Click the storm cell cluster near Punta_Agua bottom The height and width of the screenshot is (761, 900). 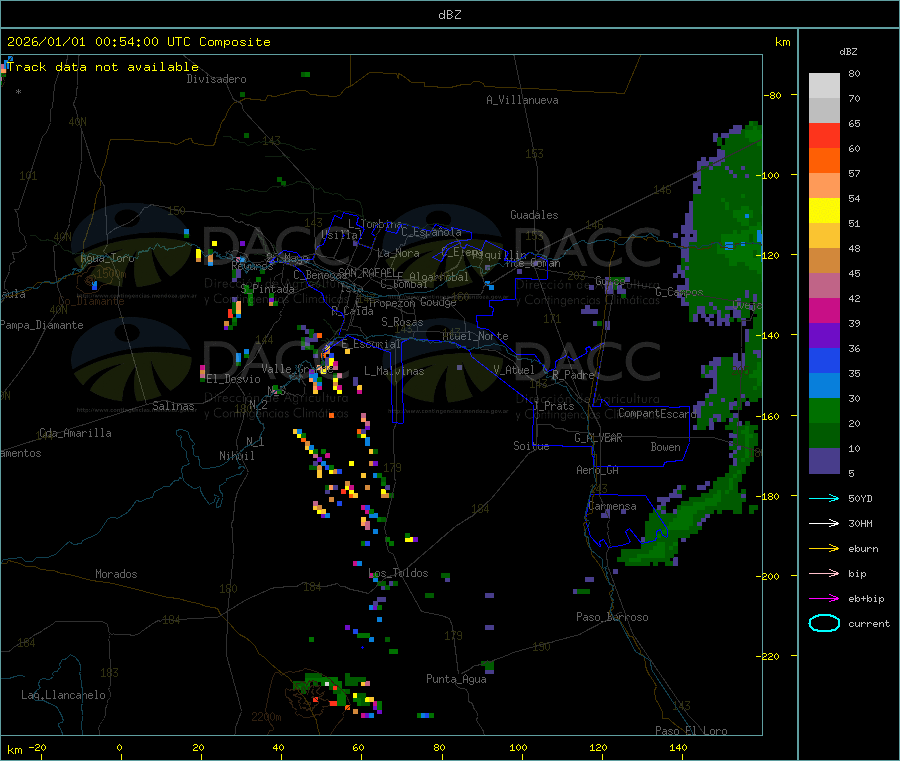(338, 694)
